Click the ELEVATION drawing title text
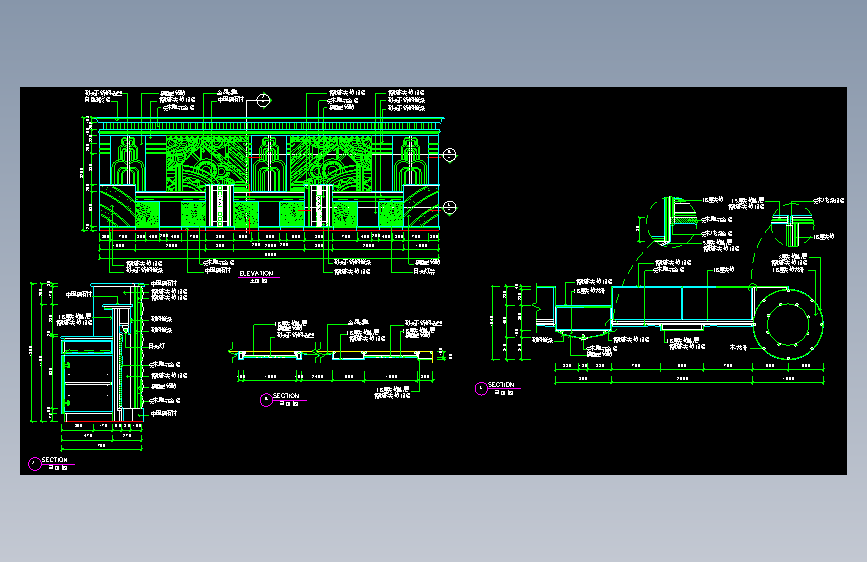The width and height of the screenshot is (867, 562). (256, 273)
